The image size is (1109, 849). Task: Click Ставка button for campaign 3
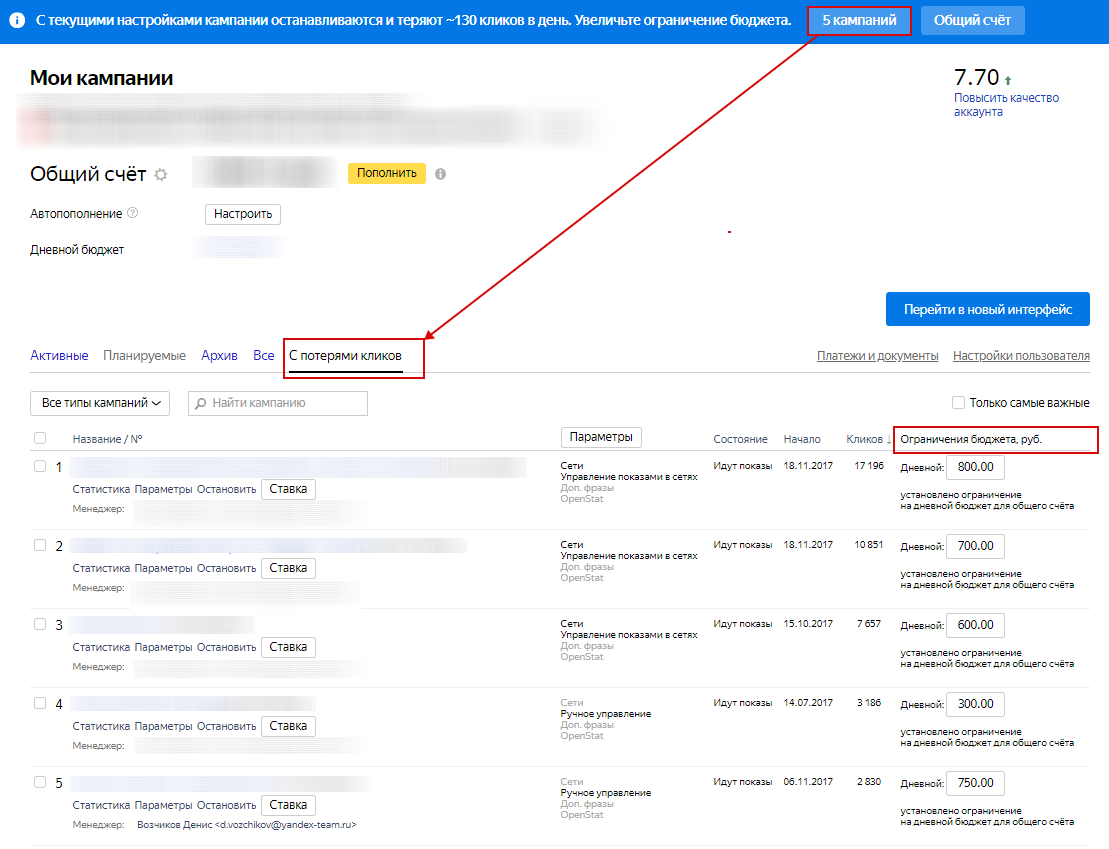click(x=288, y=647)
